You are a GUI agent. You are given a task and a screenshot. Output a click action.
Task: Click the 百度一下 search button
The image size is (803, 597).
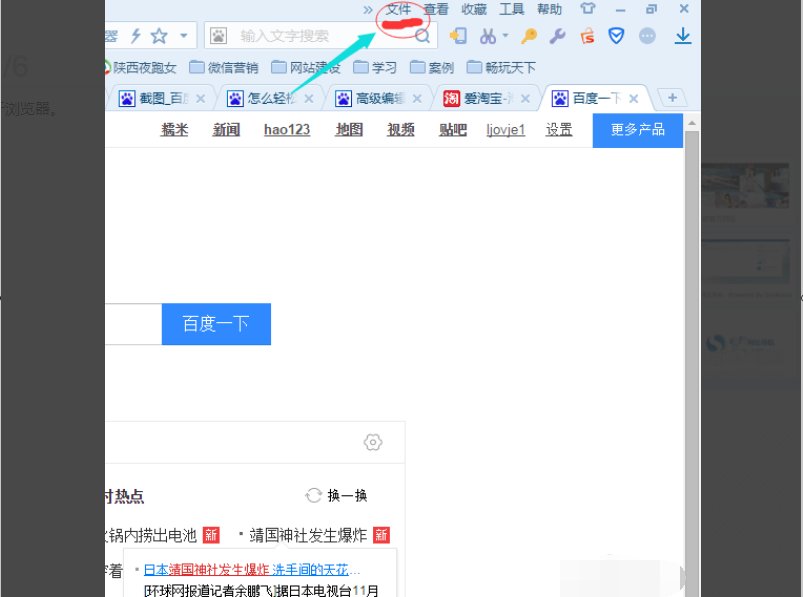[x=216, y=324]
